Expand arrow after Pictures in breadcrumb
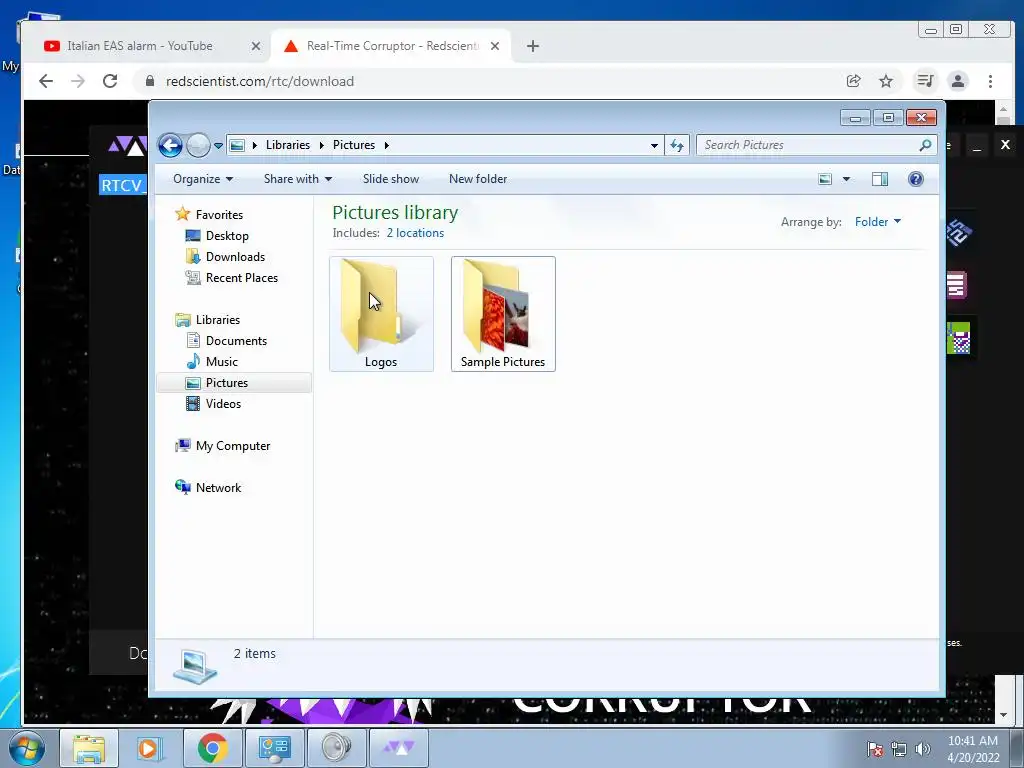Image resolution: width=1024 pixels, height=768 pixels. (x=387, y=145)
